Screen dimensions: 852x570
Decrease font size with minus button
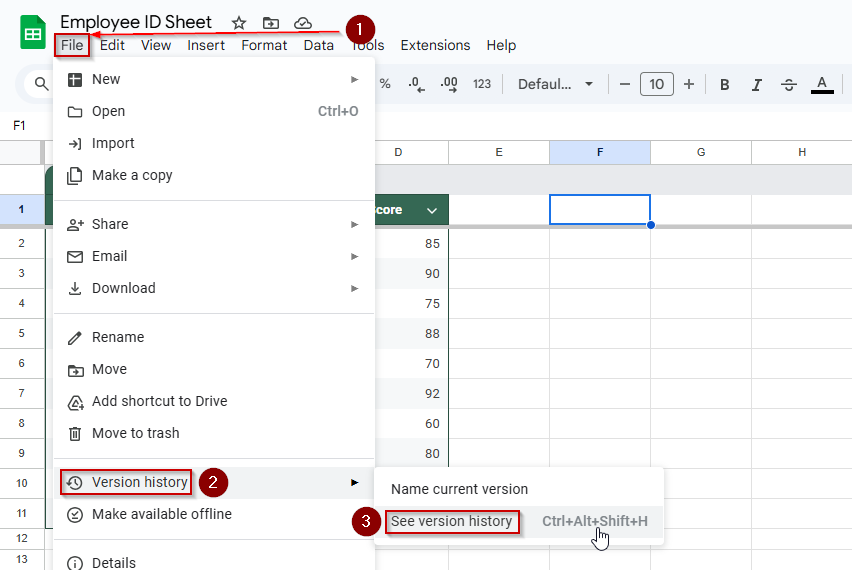click(624, 84)
